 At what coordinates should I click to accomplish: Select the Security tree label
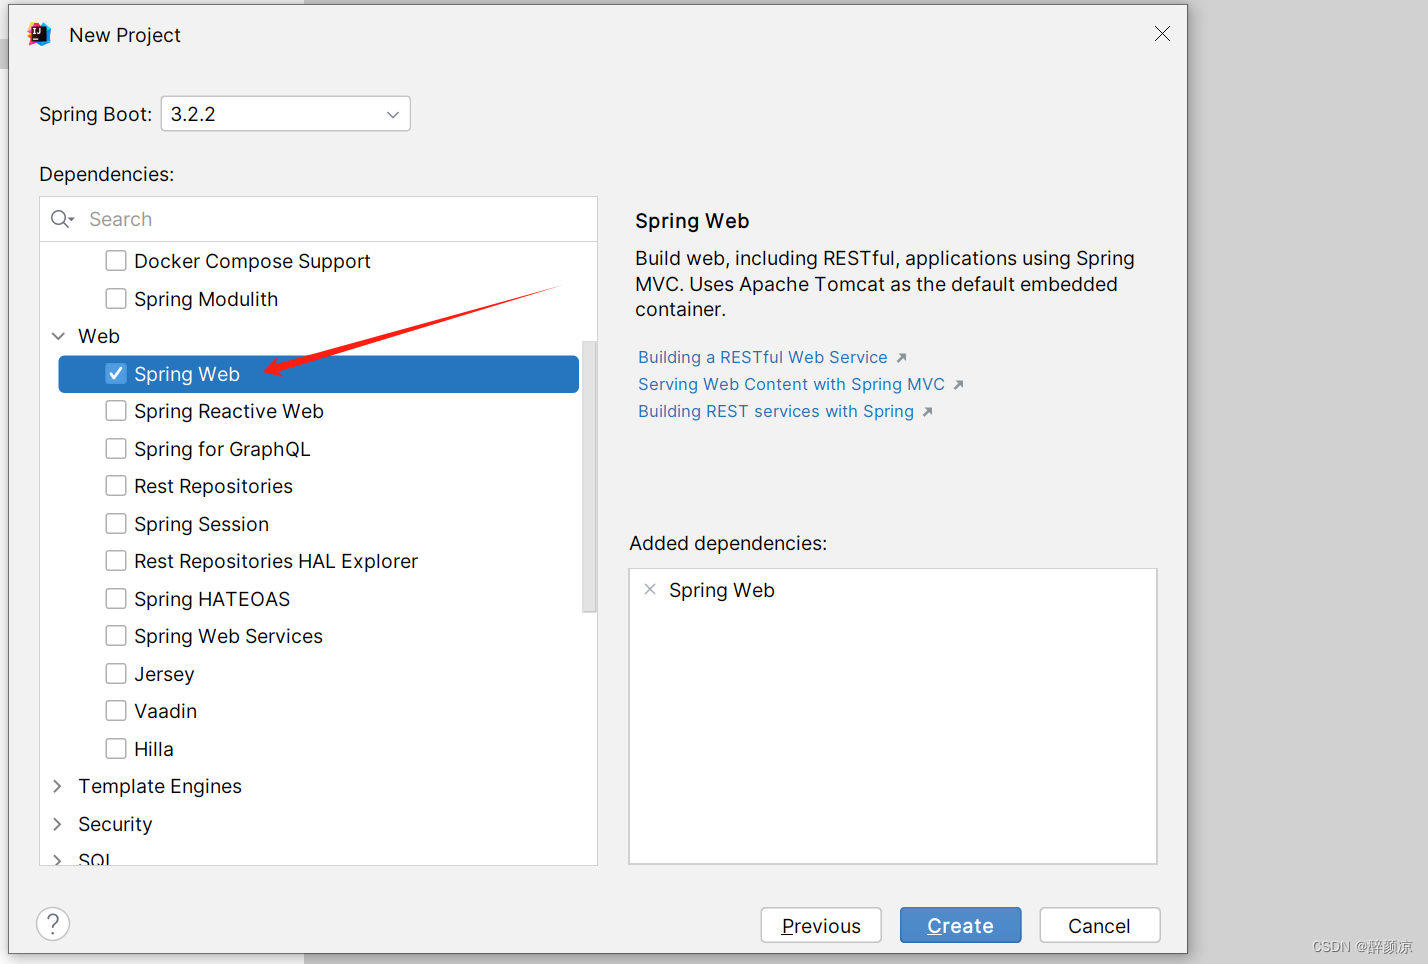[115, 824]
